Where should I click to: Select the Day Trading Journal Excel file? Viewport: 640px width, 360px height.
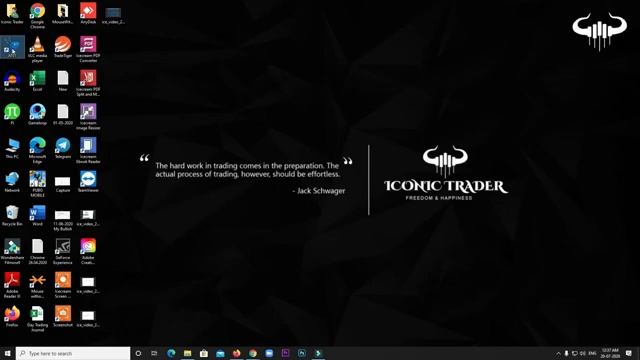(x=38, y=319)
